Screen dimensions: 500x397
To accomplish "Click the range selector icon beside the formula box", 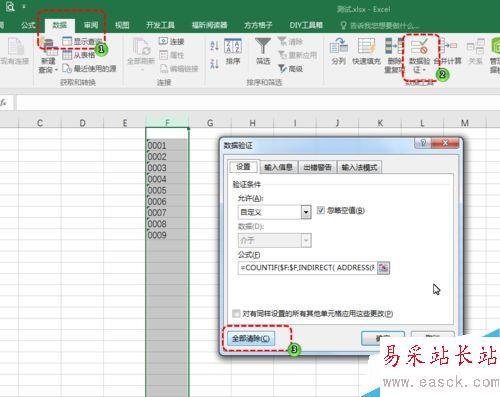I will pyautogui.click(x=383, y=268).
